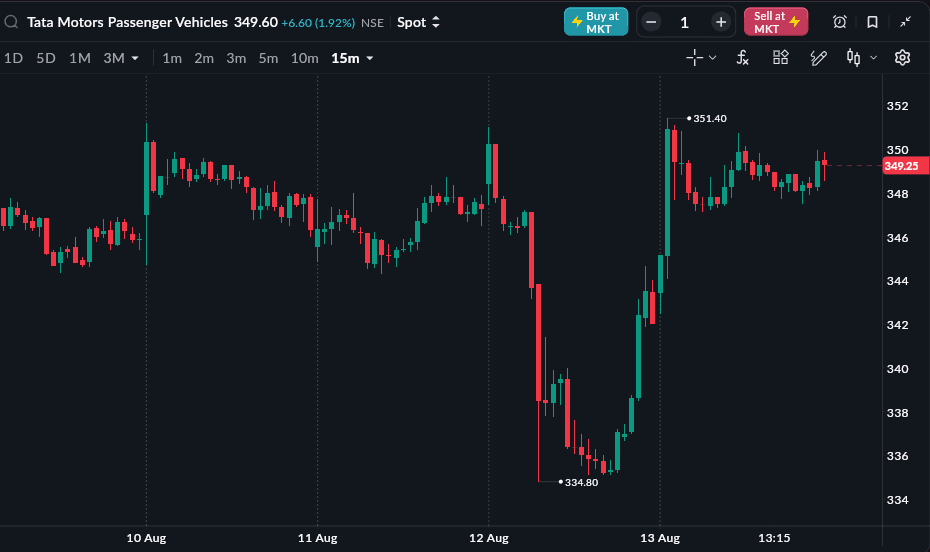Screen dimensions: 930x552
Task: Click the 348 price axis label
Action: click(x=897, y=194)
